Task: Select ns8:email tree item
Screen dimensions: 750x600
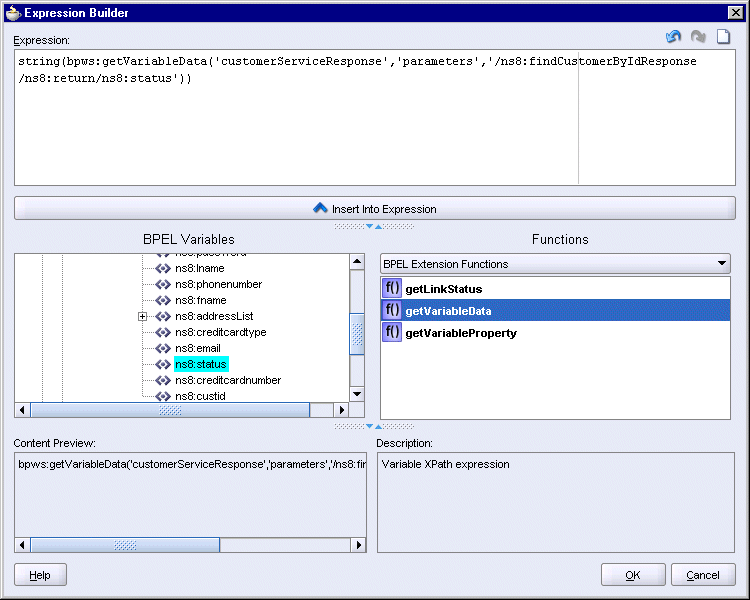Action: [198, 348]
